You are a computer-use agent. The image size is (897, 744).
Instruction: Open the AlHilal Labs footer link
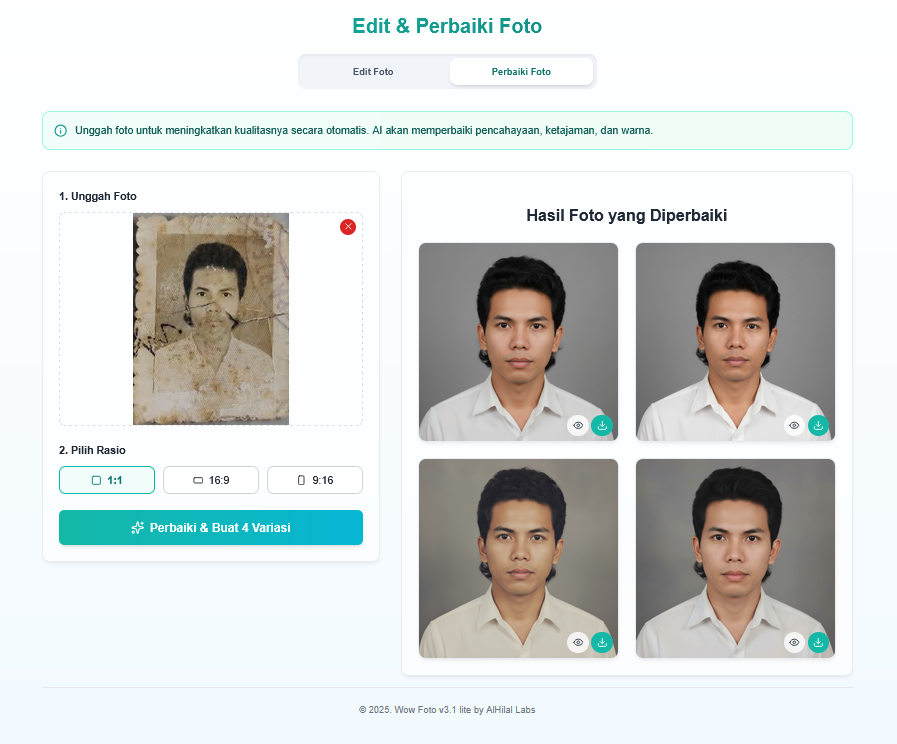(510, 709)
